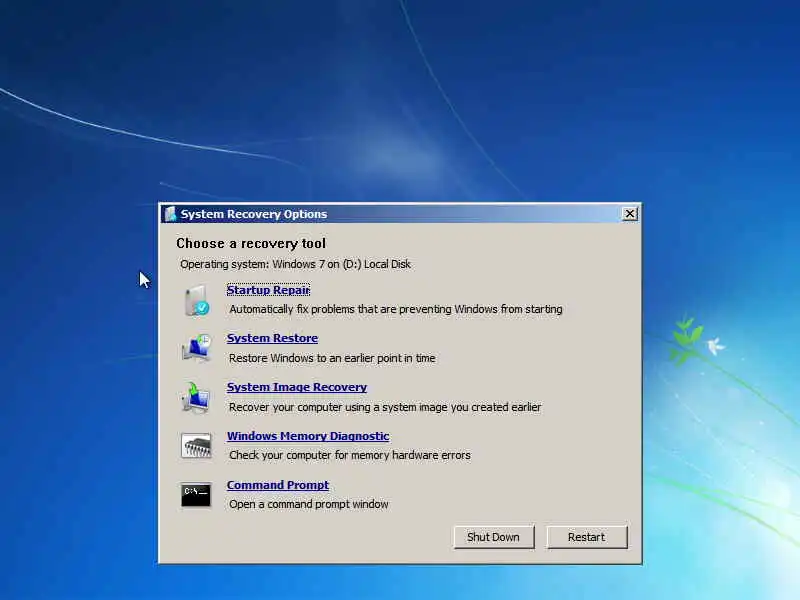800x600 pixels.
Task: Click the Startup Repair drive icon
Action: [196, 301]
